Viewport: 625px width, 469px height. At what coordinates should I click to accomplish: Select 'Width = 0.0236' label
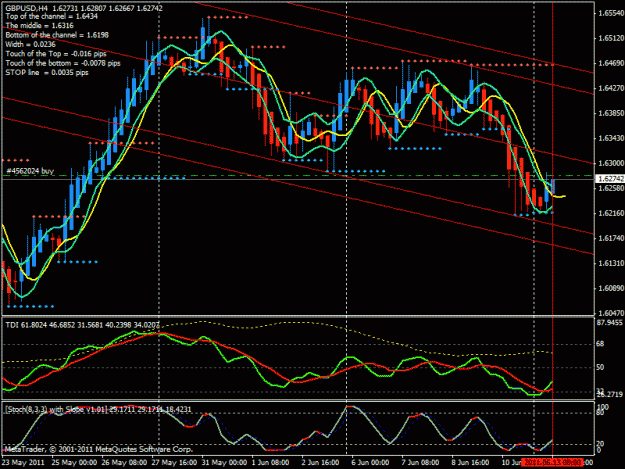click(x=30, y=44)
